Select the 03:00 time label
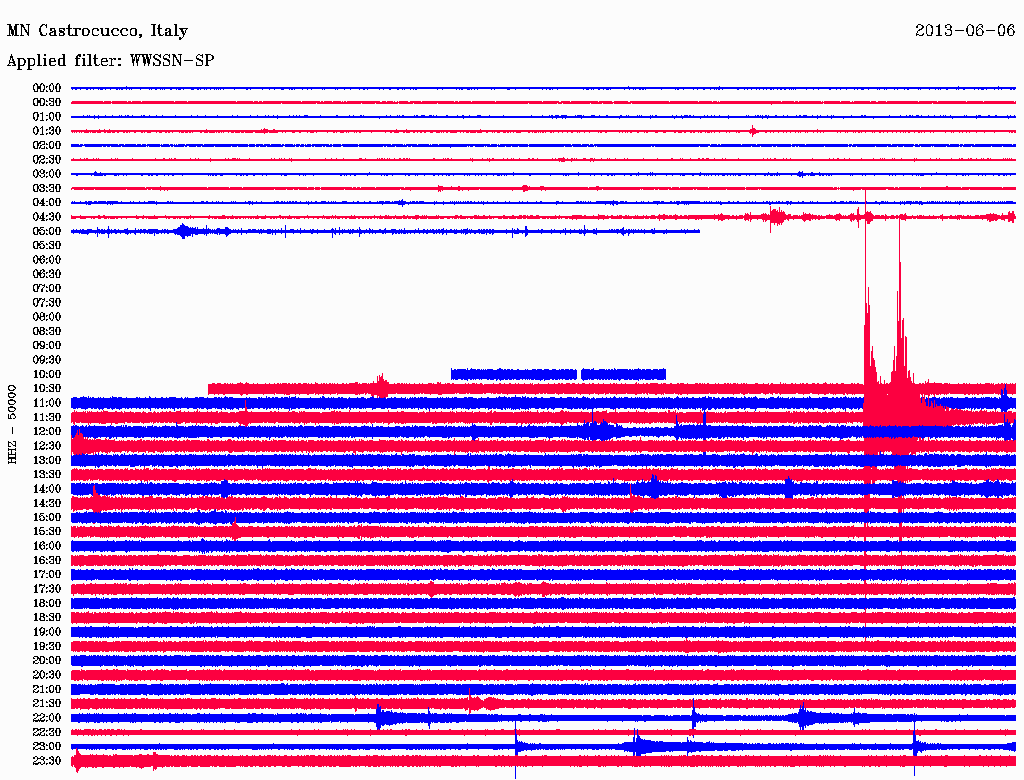The width and height of the screenshot is (1024, 780). (x=47, y=174)
